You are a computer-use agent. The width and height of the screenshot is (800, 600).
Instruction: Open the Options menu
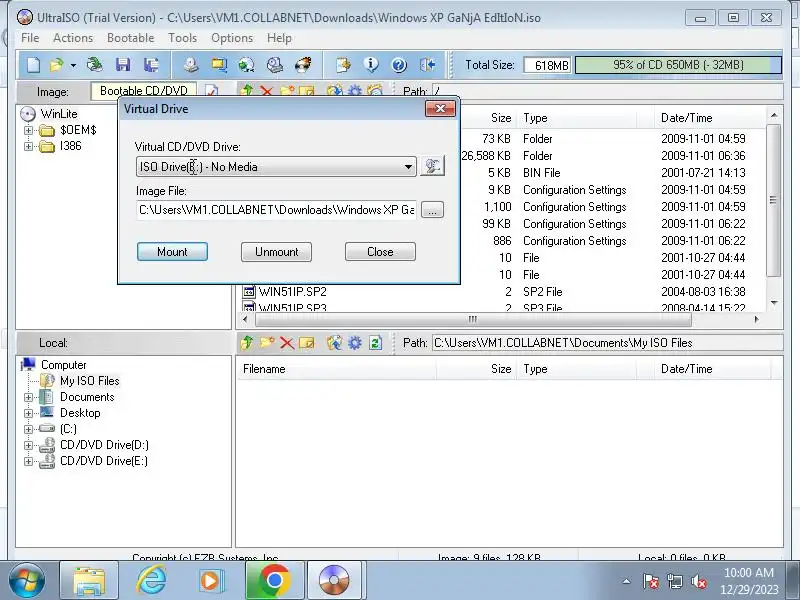(x=232, y=38)
